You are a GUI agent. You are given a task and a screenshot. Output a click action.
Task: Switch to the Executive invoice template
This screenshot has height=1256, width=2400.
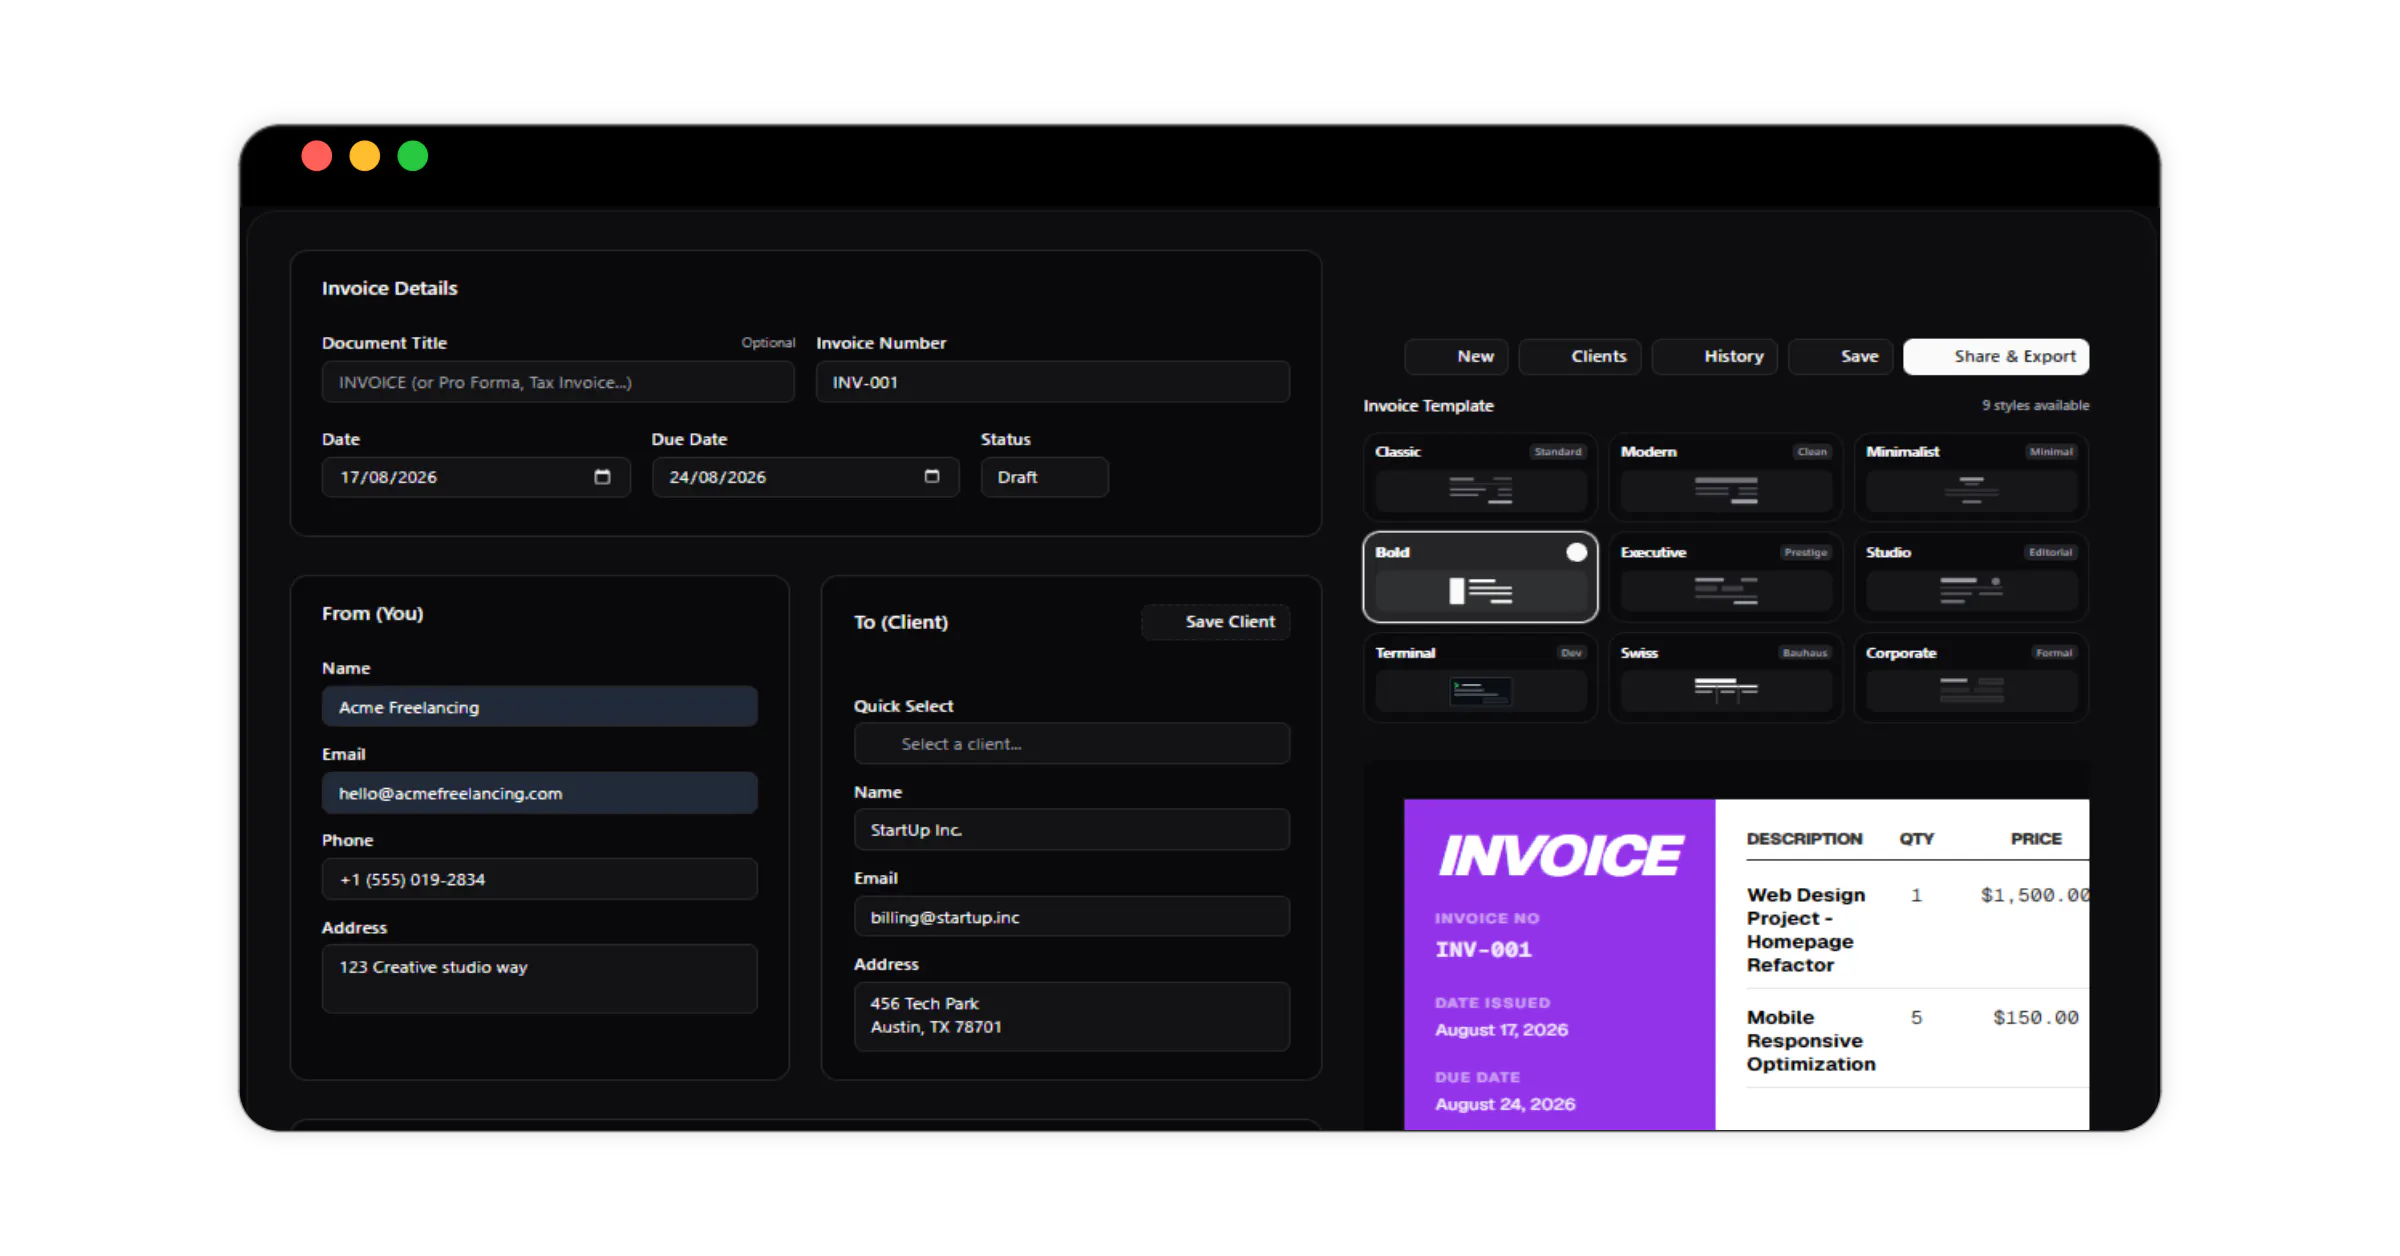1725,577
